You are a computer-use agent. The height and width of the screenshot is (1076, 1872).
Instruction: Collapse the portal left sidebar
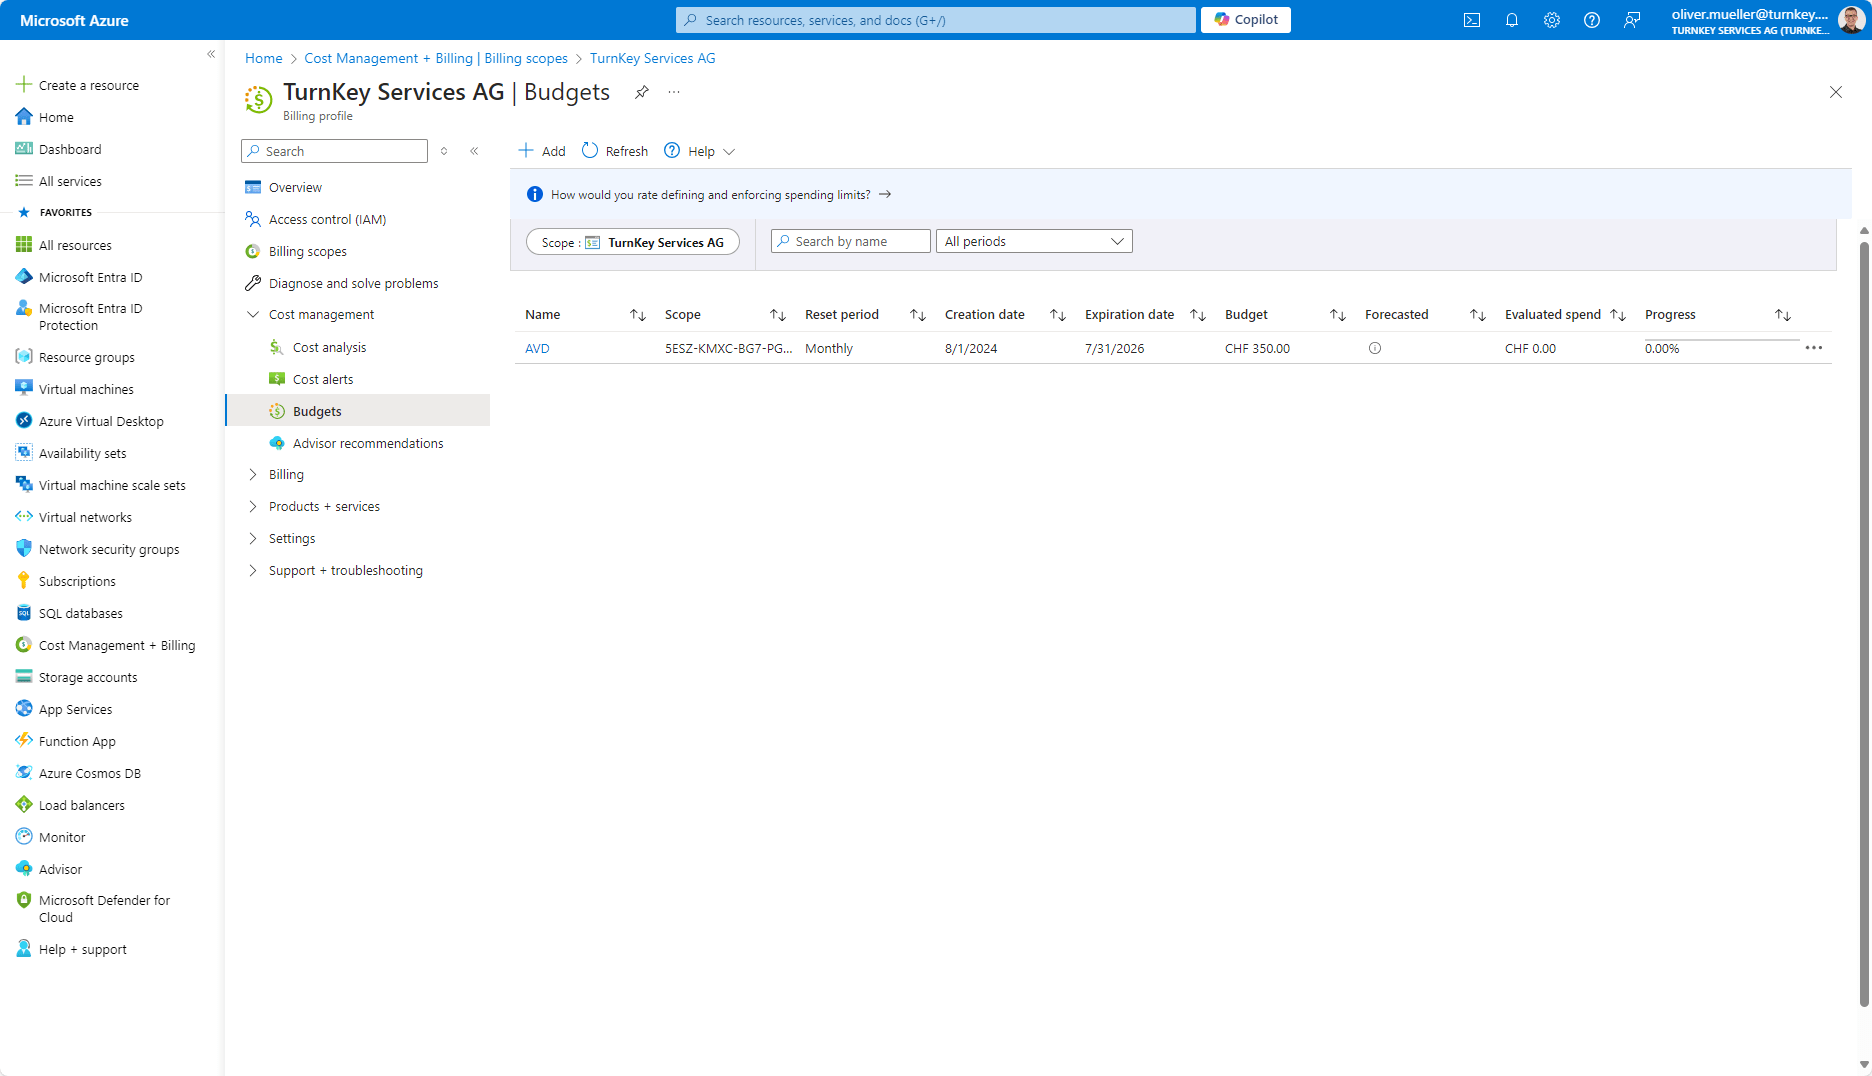(211, 54)
